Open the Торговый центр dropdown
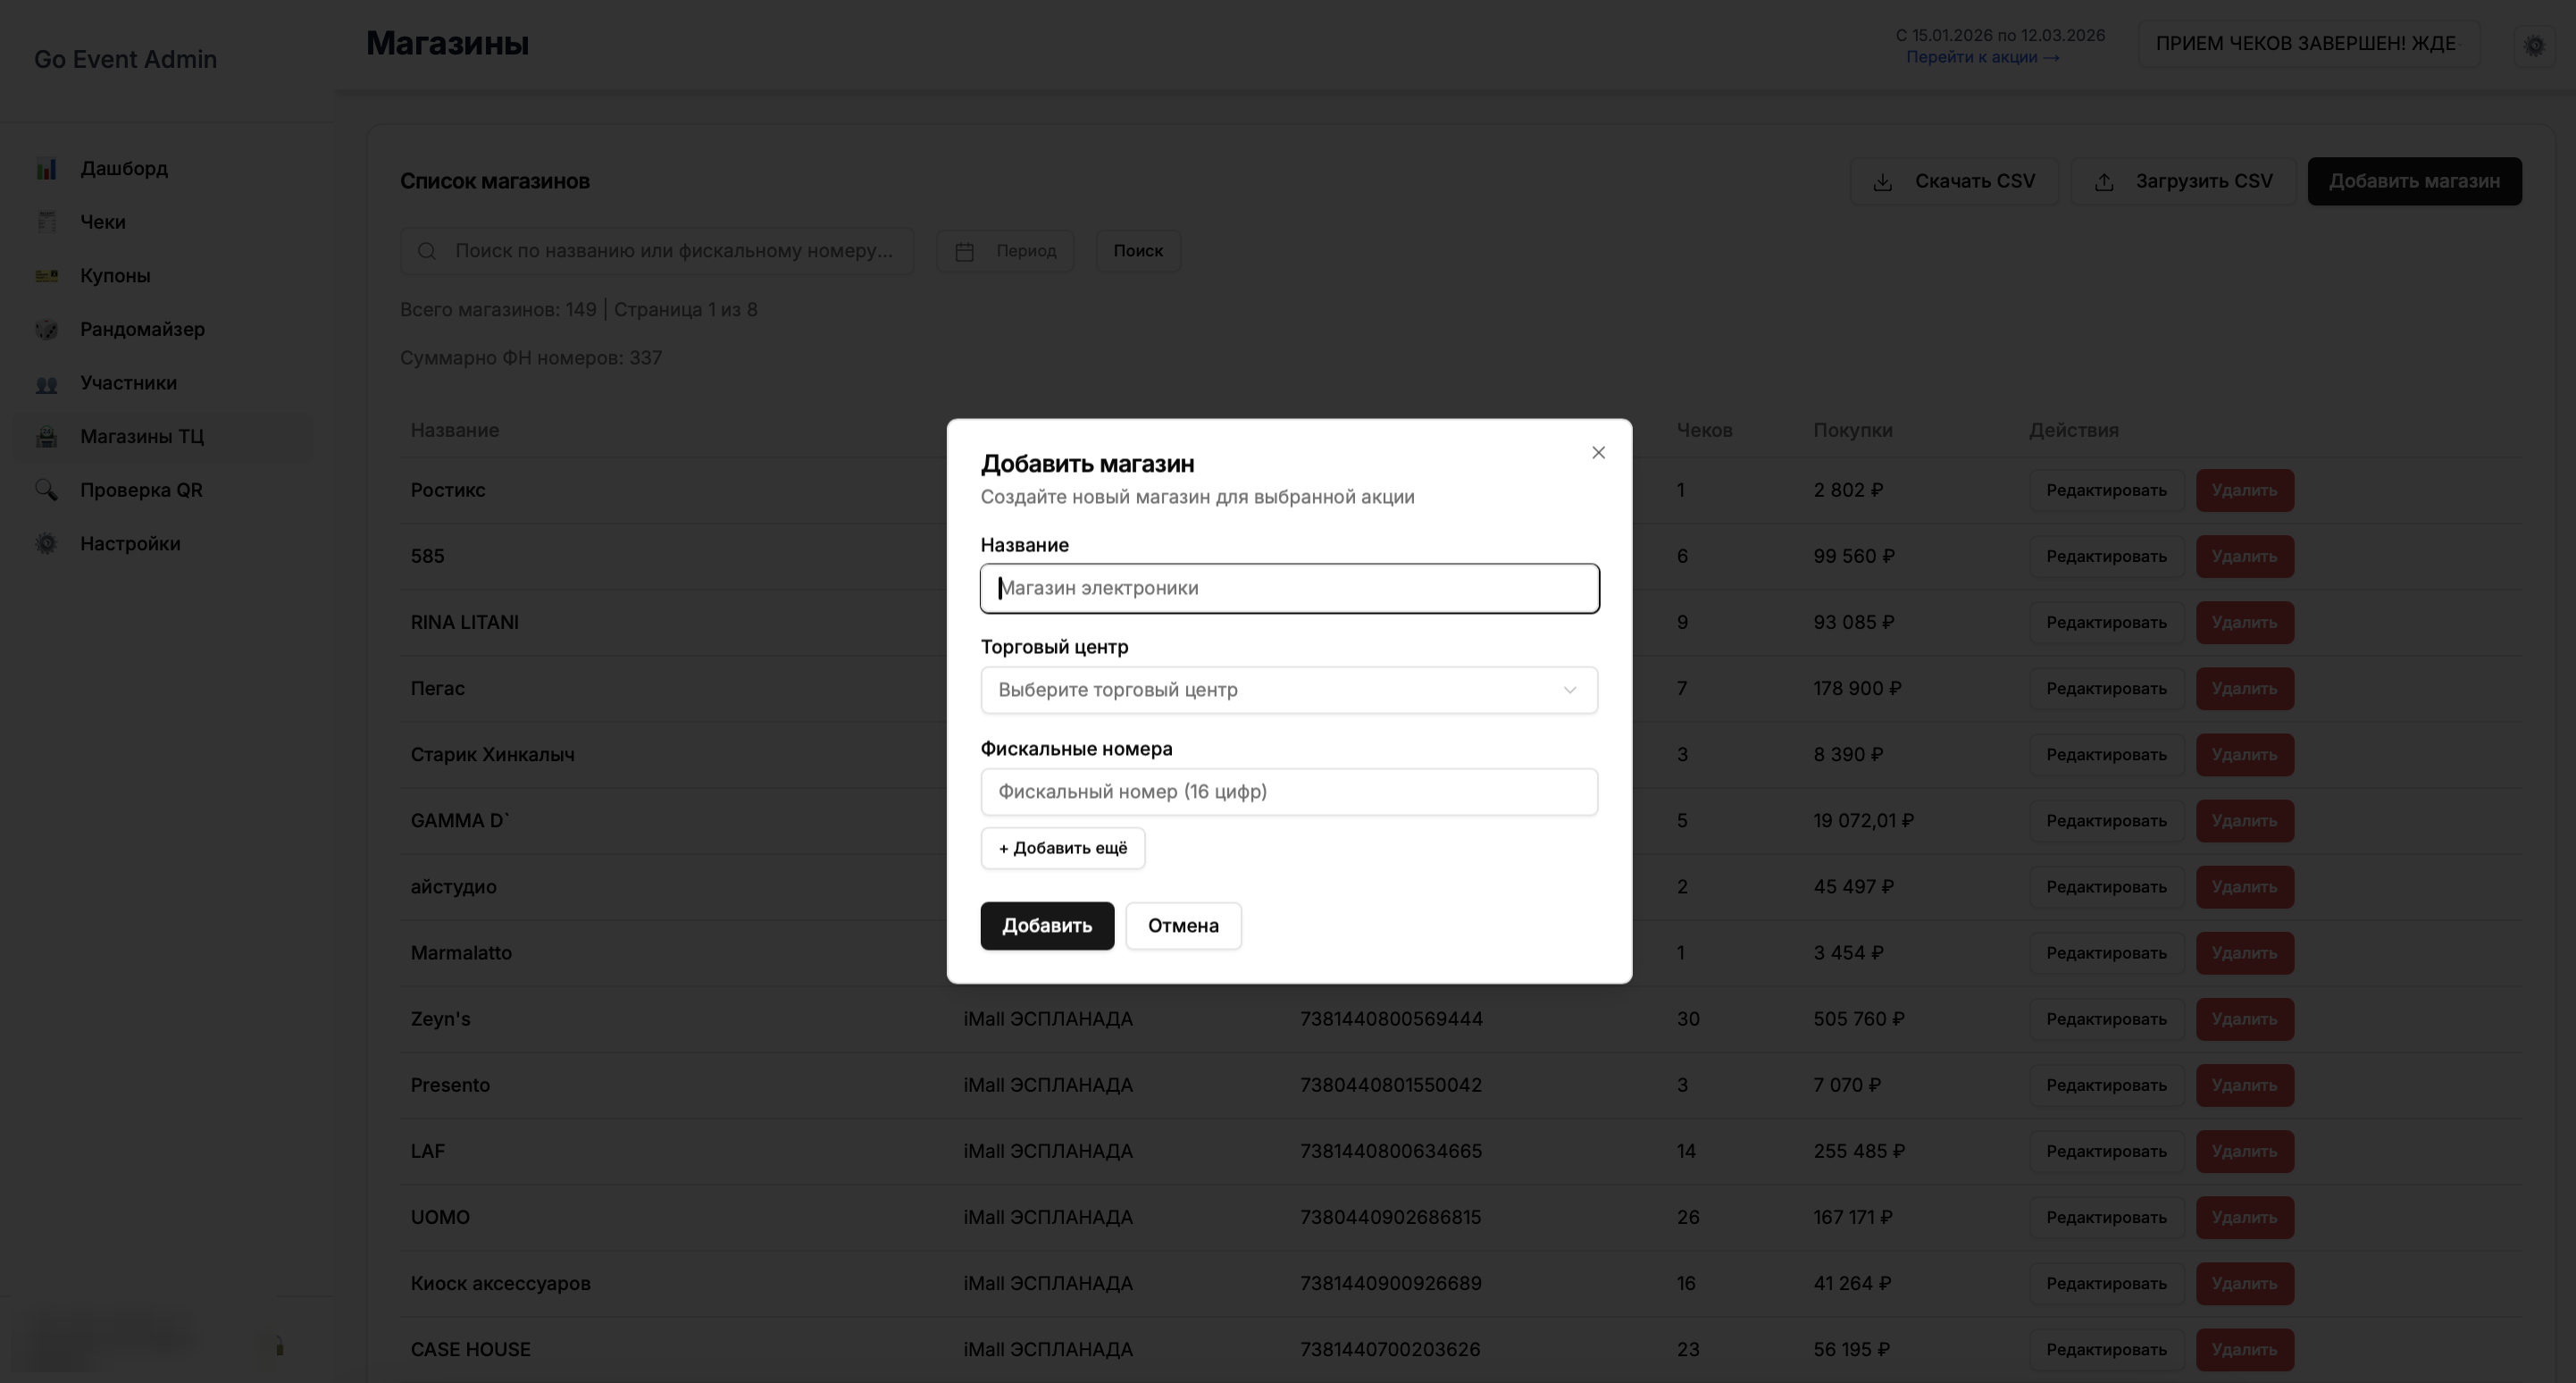Screen dimensions: 2576x1383 (1289, 690)
